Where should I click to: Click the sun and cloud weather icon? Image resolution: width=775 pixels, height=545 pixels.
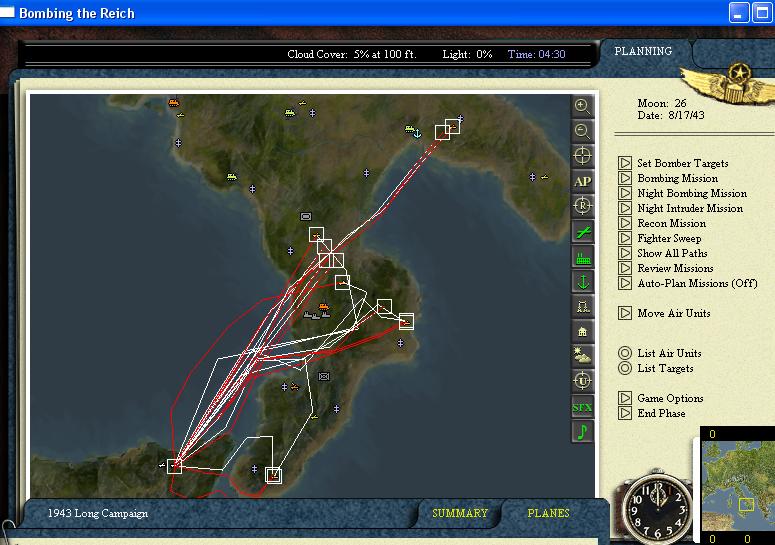582,356
